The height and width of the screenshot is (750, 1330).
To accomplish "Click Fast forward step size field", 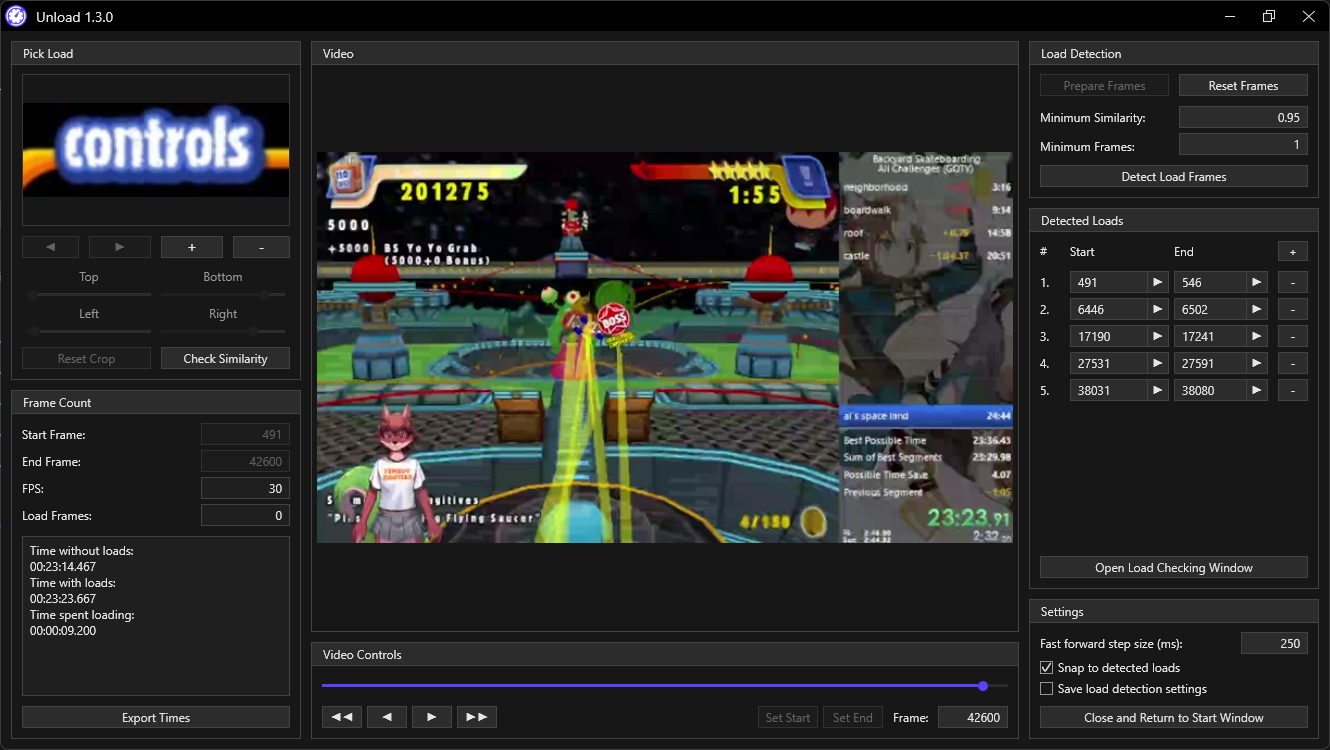I will (x=1274, y=644).
